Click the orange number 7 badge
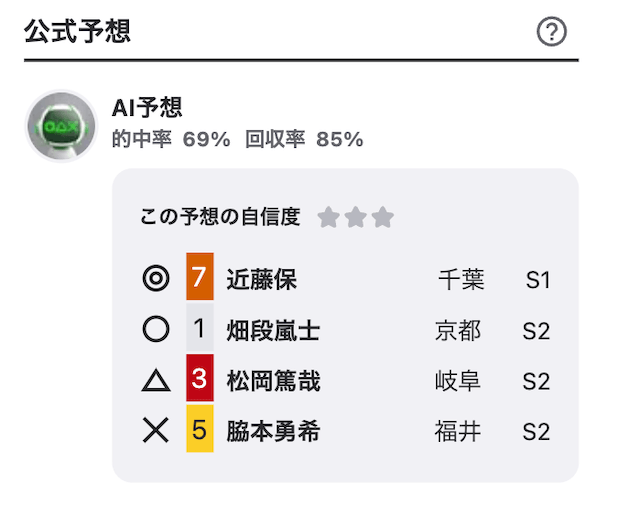Viewport: 640px width, 505px height. [x=200, y=276]
